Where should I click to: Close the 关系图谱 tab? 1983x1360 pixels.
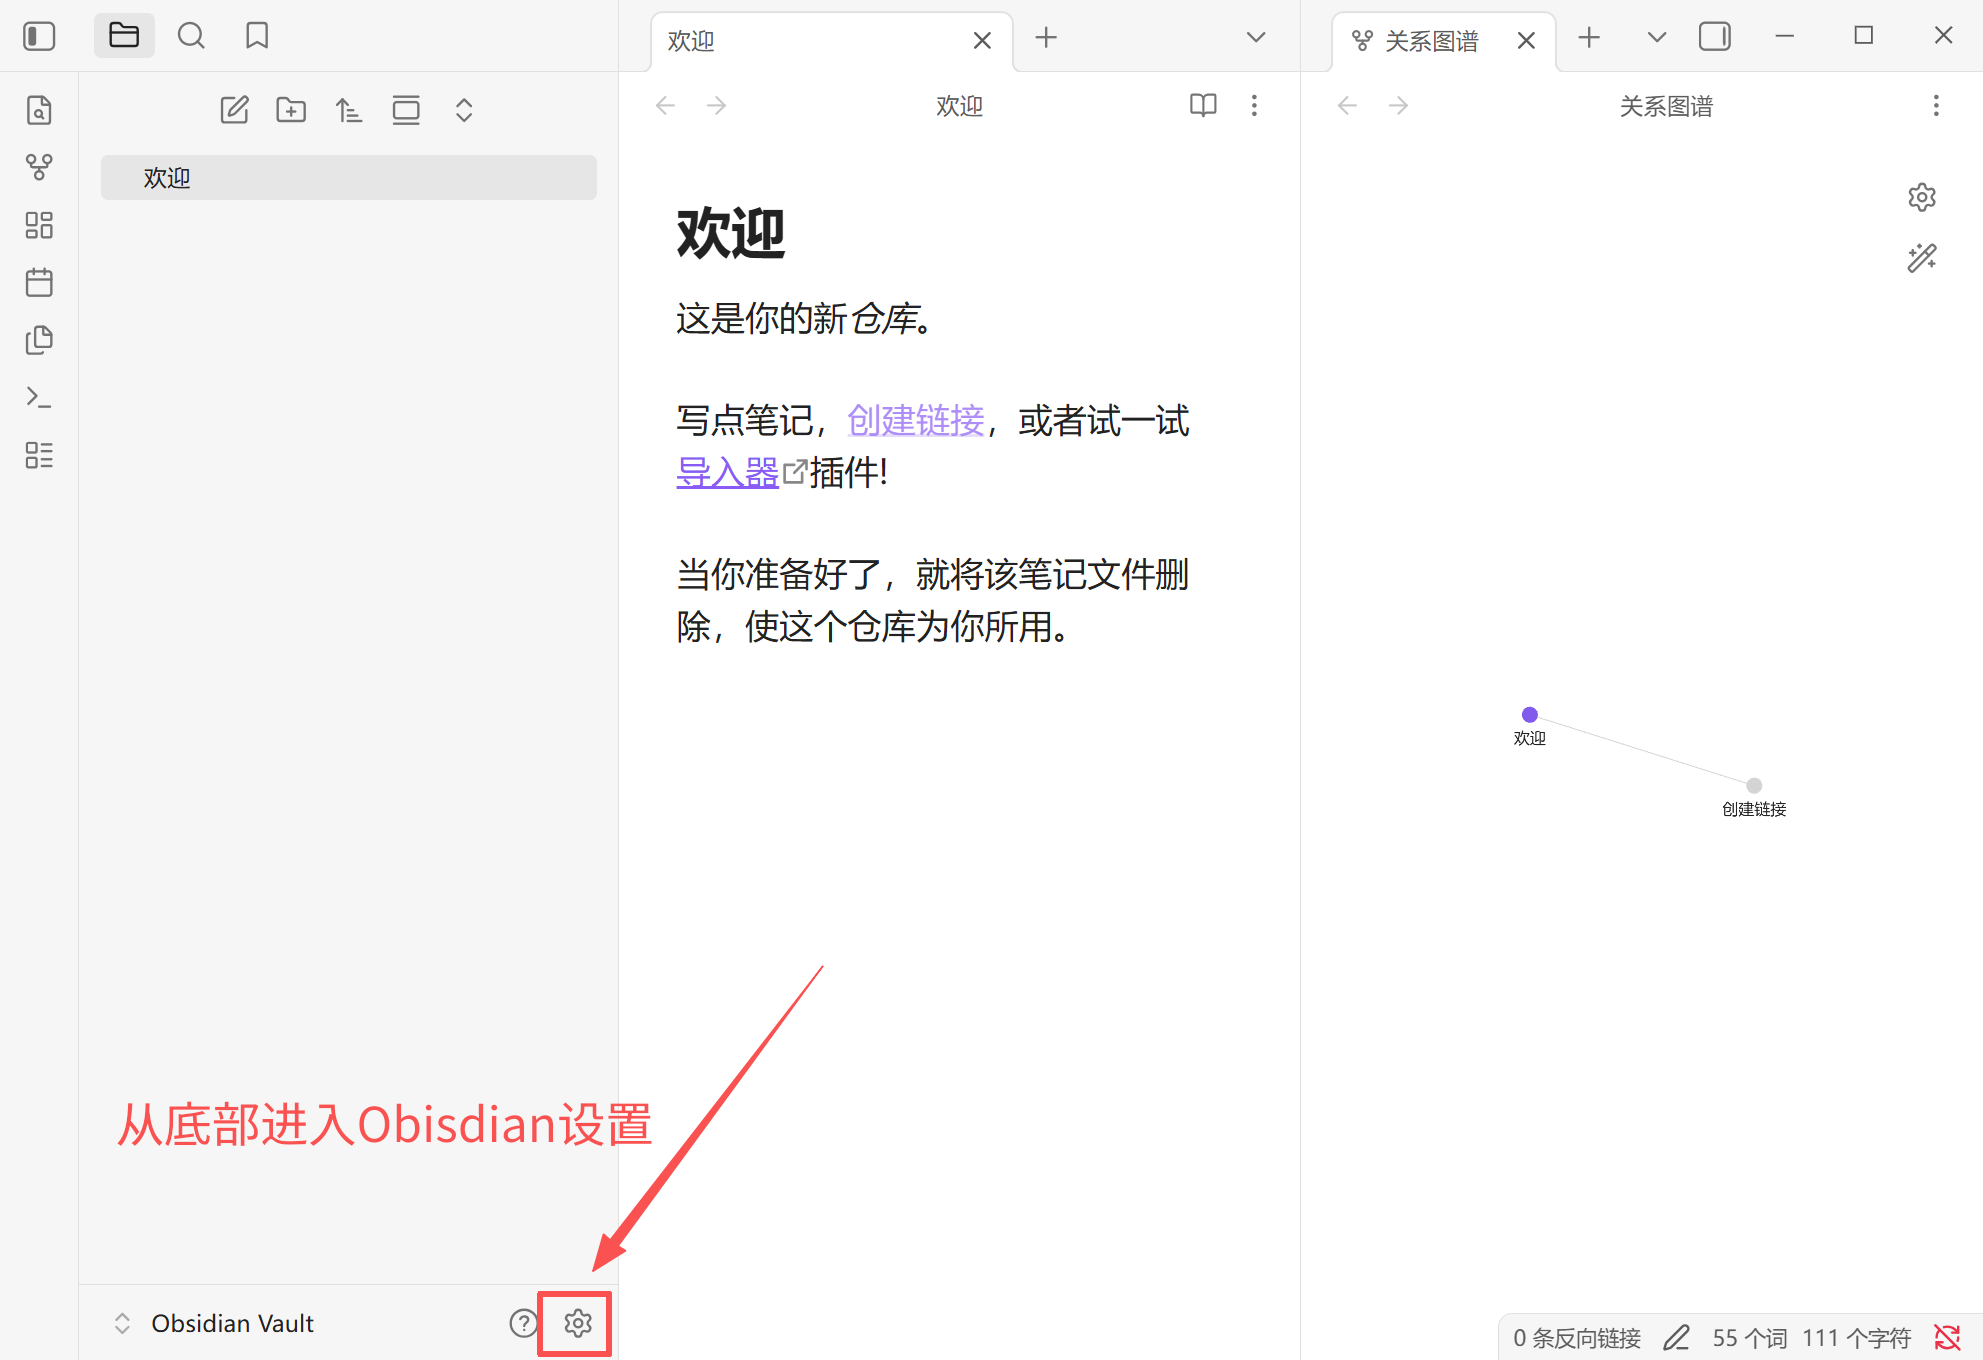(x=1526, y=41)
